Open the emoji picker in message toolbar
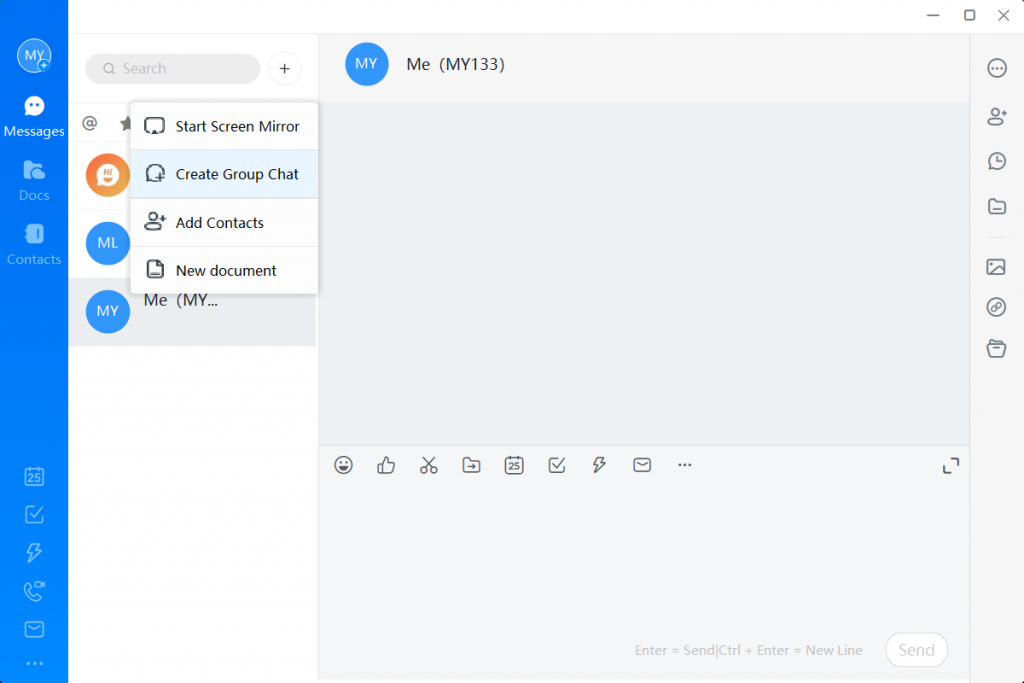 coord(343,465)
